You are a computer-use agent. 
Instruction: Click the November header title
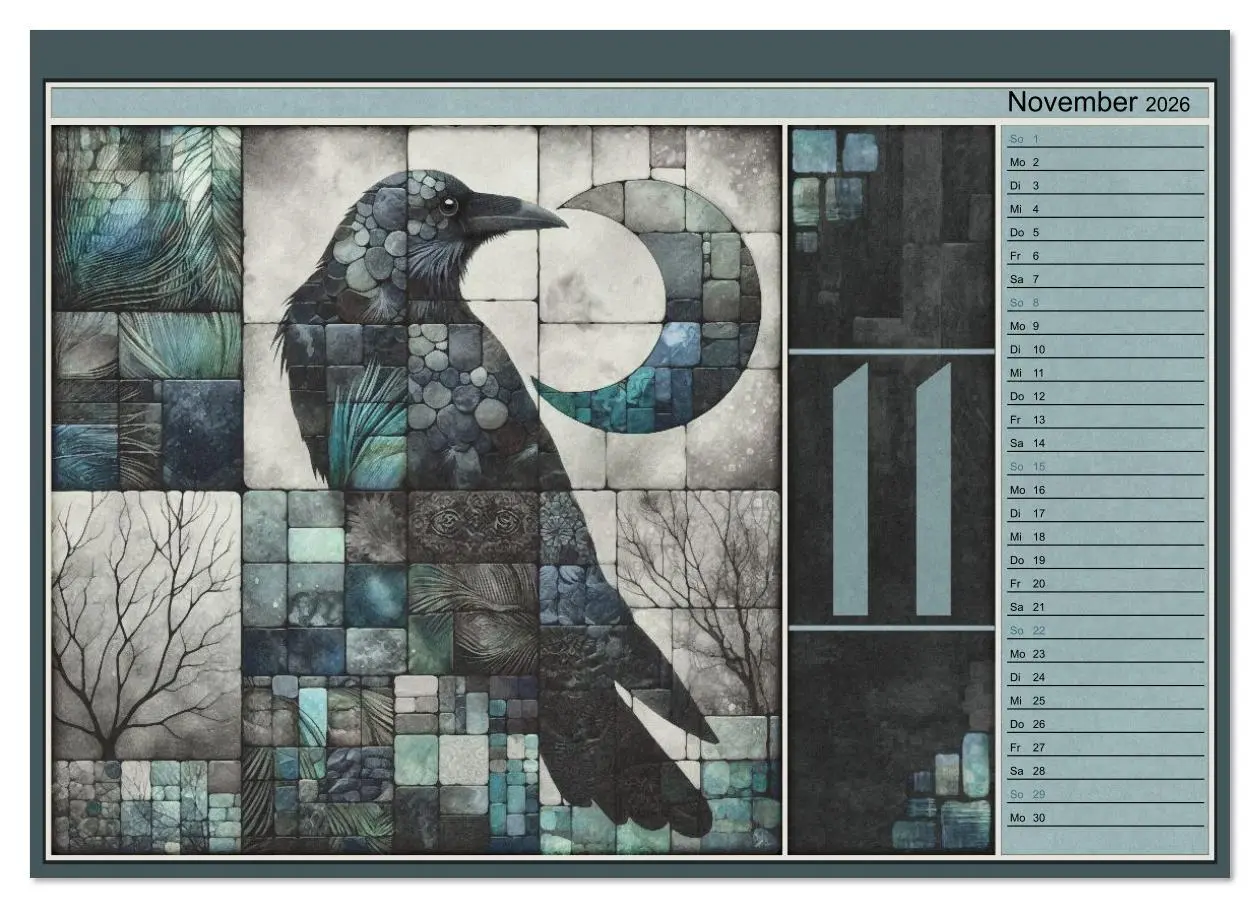[x=1070, y=101]
